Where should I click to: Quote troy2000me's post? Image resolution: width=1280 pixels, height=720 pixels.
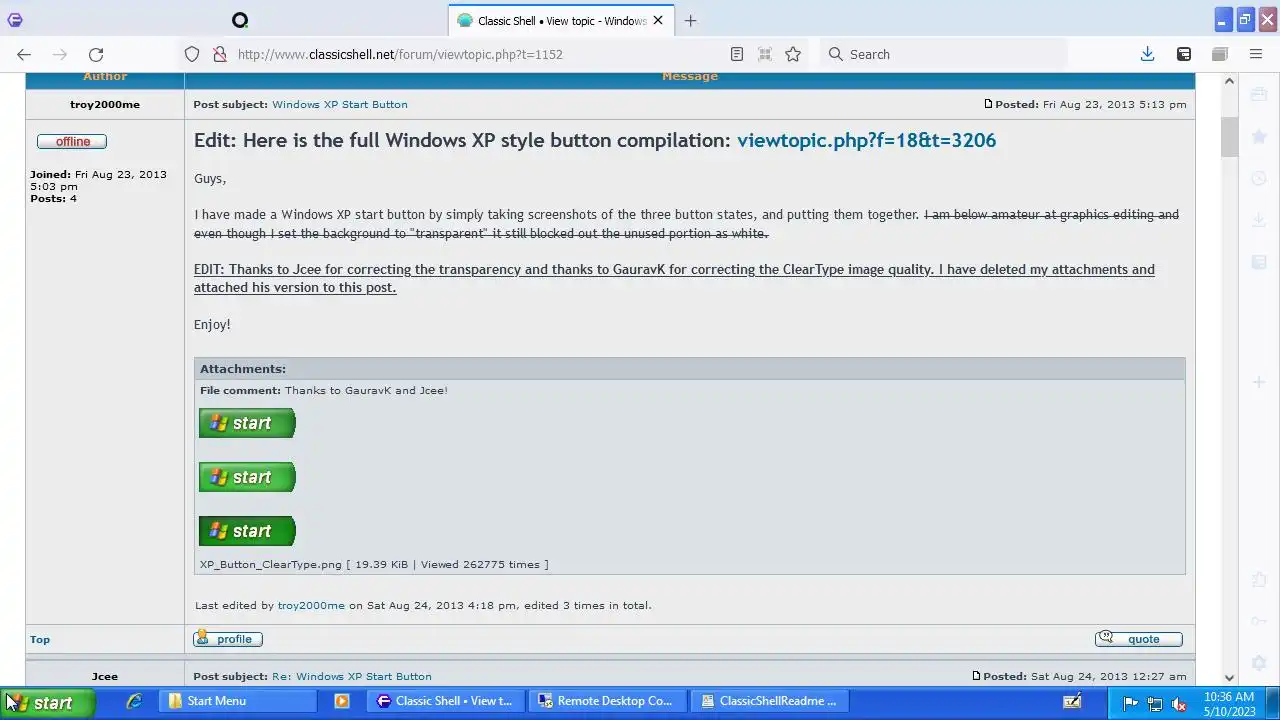1139,638
